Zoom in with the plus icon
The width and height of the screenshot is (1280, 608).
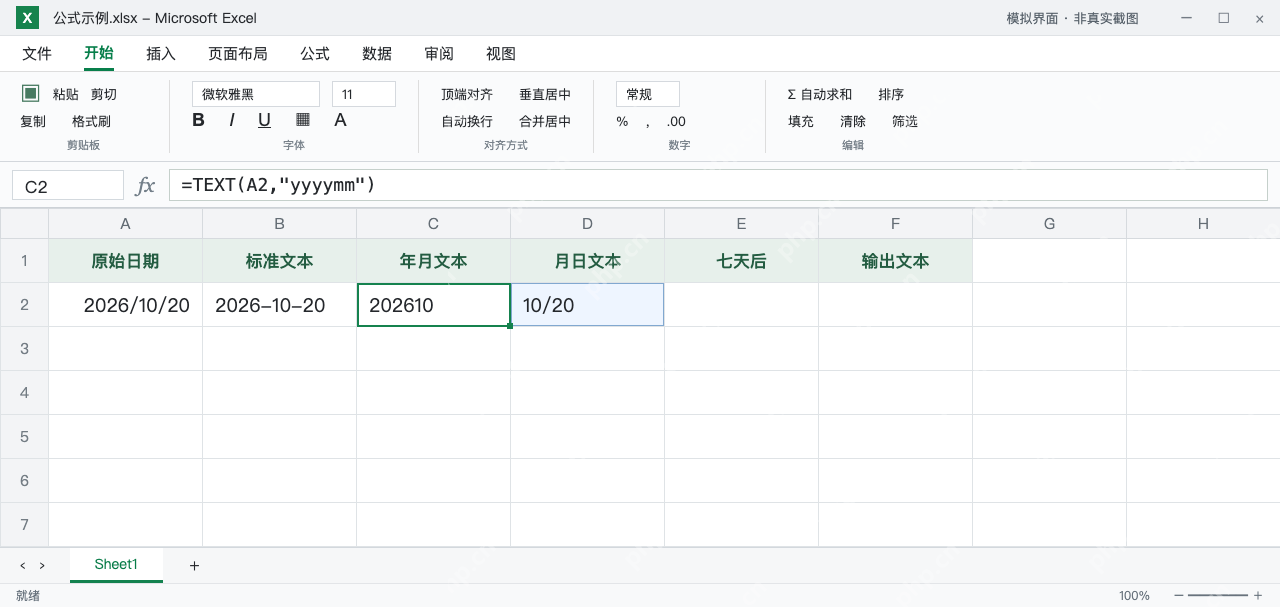(x=1258, y=595)
